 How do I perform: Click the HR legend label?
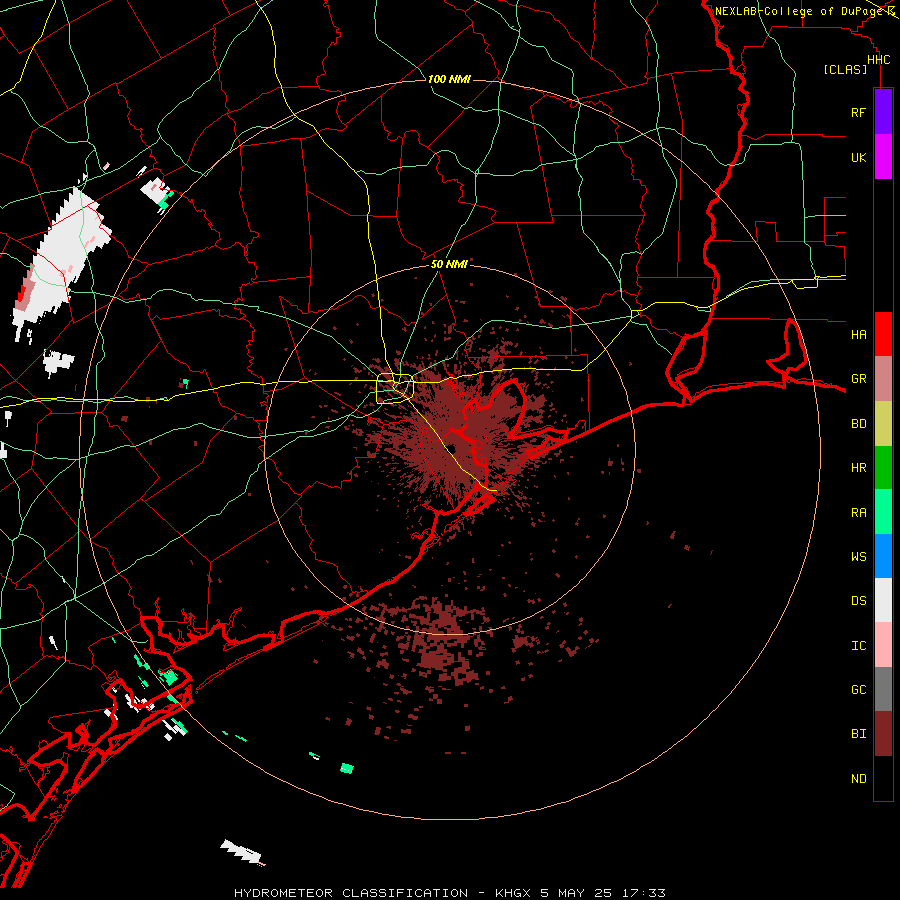tap(858, 468)
